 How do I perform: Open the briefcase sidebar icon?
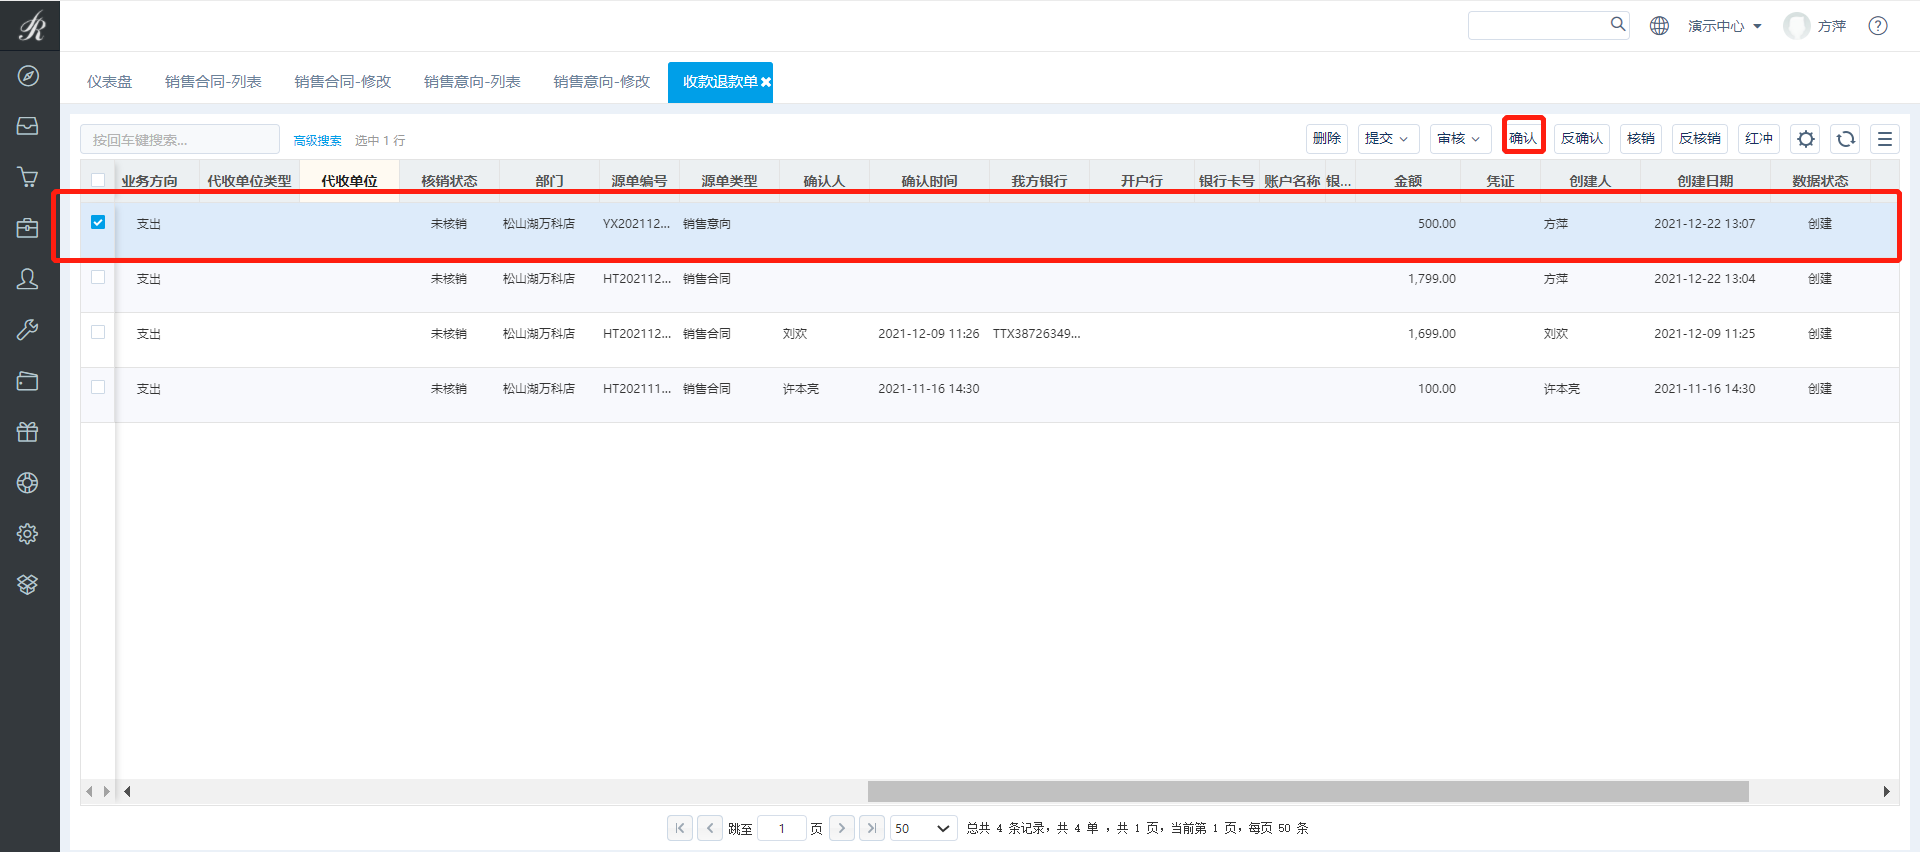[28, 228]
